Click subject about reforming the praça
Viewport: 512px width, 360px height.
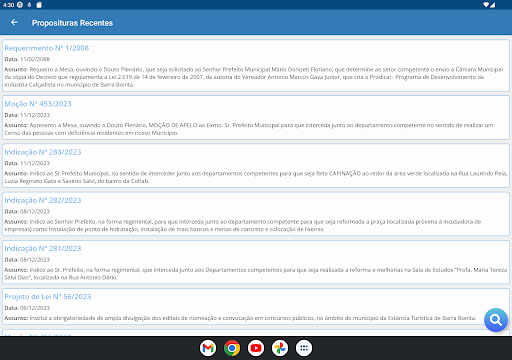tap(243, 225)
